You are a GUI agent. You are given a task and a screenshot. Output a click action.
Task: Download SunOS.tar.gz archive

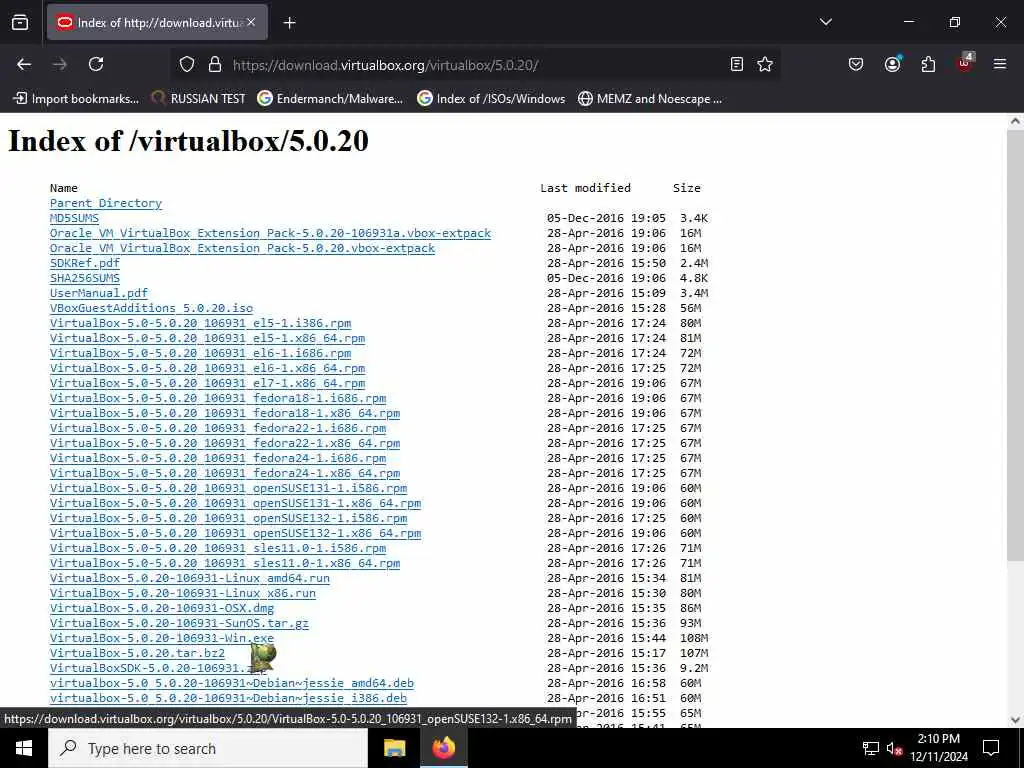(x=180, y=624)
